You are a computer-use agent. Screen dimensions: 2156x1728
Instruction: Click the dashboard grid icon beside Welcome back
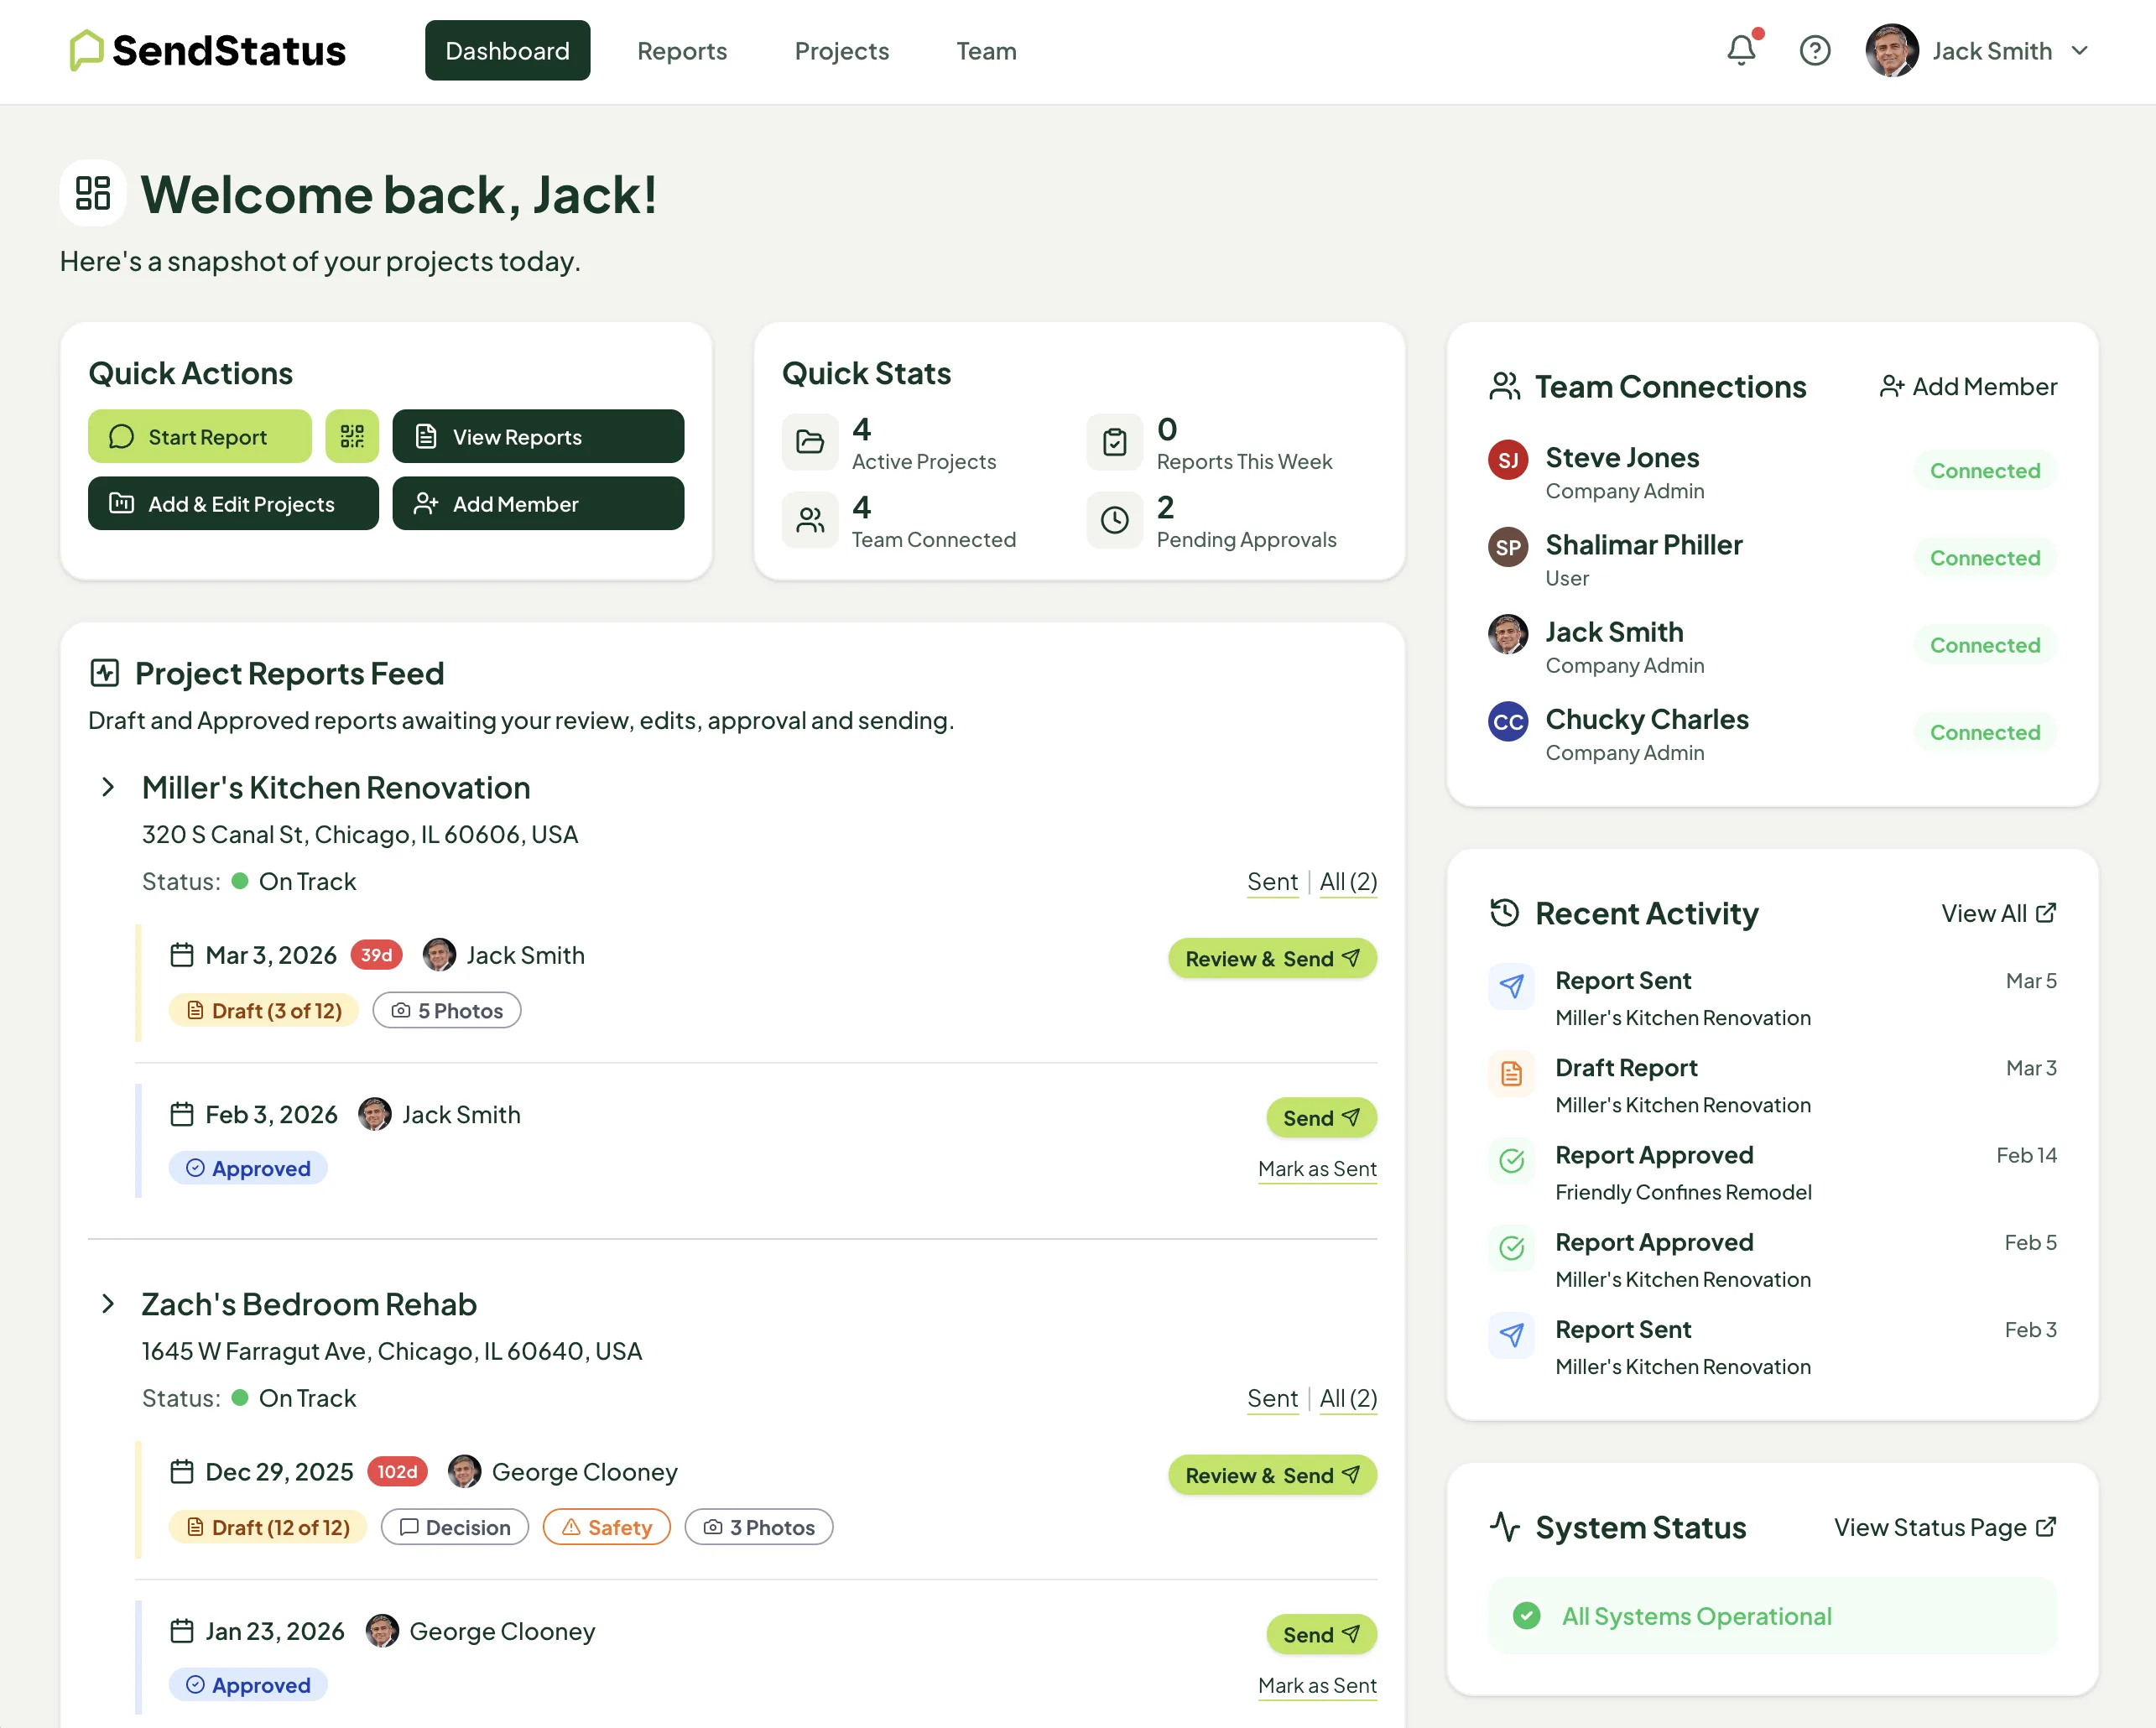[92, 192]
